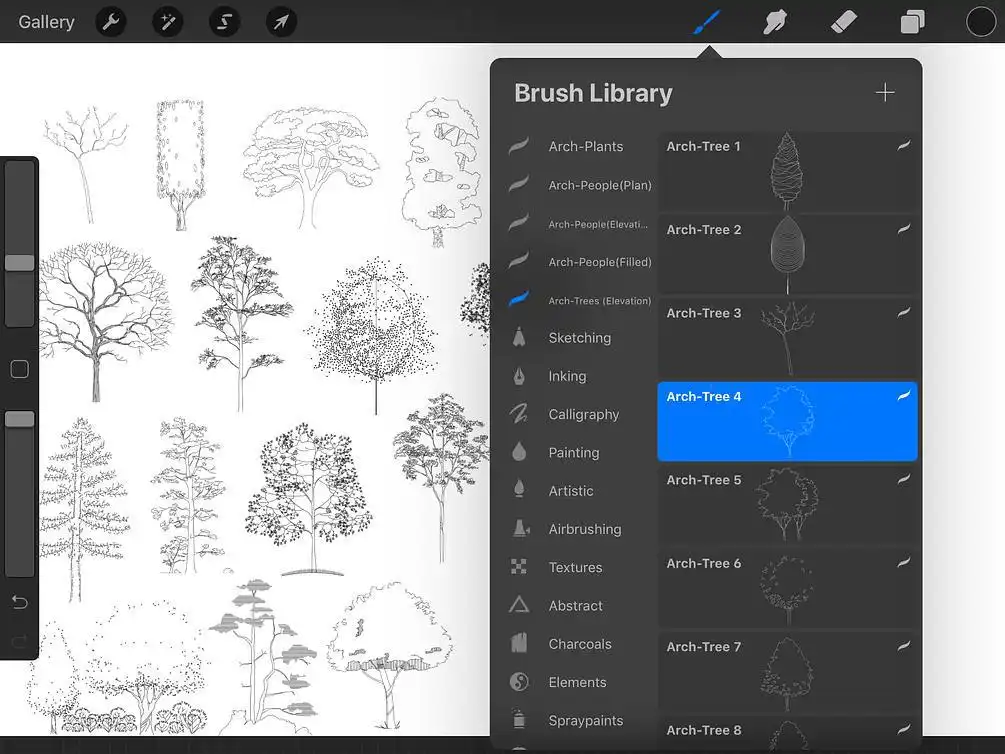Open the Textures brush set
This screenshot has height=754, width=1005.
[575, 567]
